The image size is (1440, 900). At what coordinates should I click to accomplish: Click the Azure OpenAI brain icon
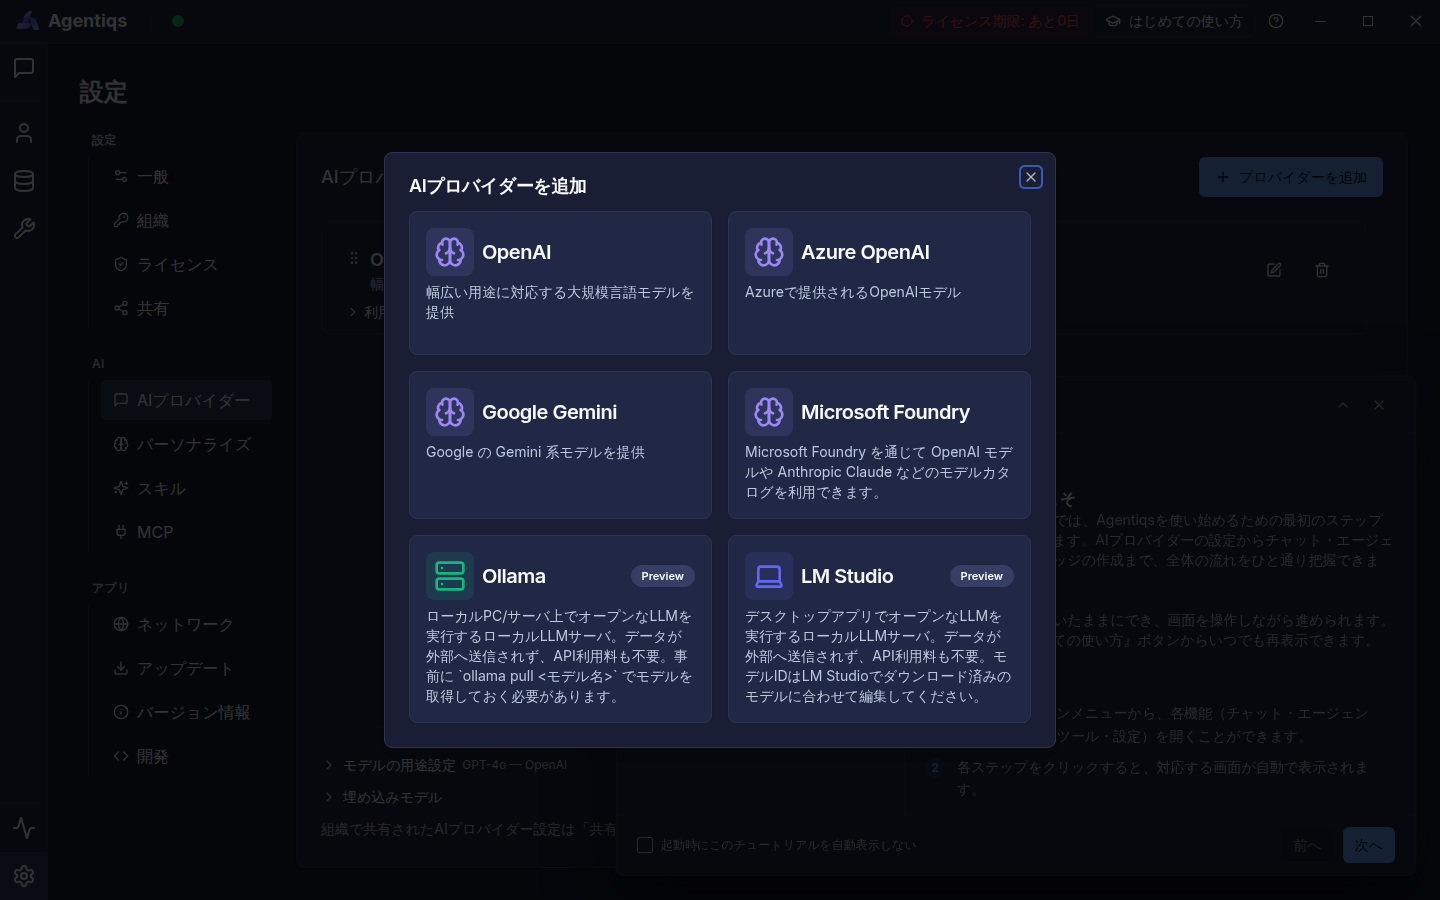click(769, 252)
